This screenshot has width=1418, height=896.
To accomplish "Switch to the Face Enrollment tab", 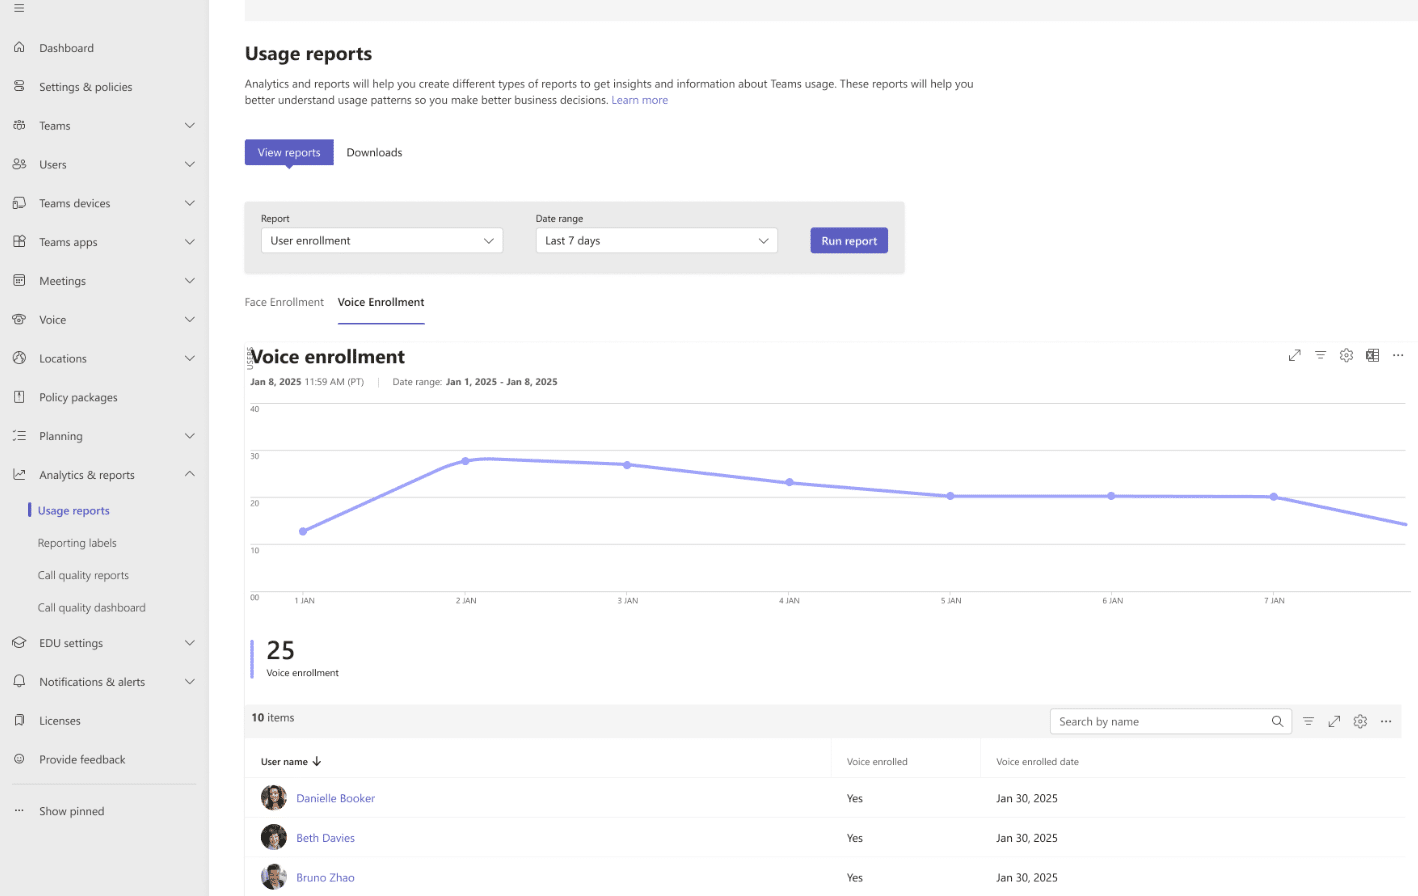I will (284, 301).
